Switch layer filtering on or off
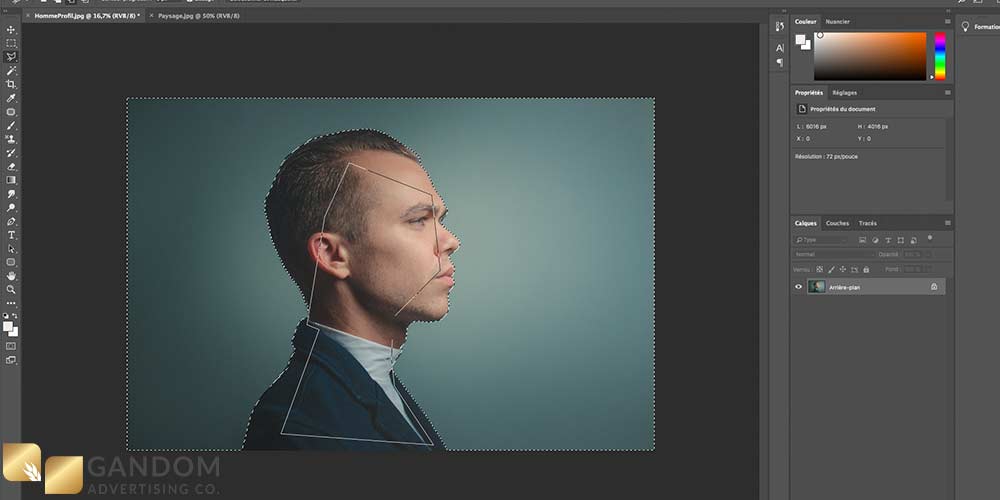 tap(930, 237)
